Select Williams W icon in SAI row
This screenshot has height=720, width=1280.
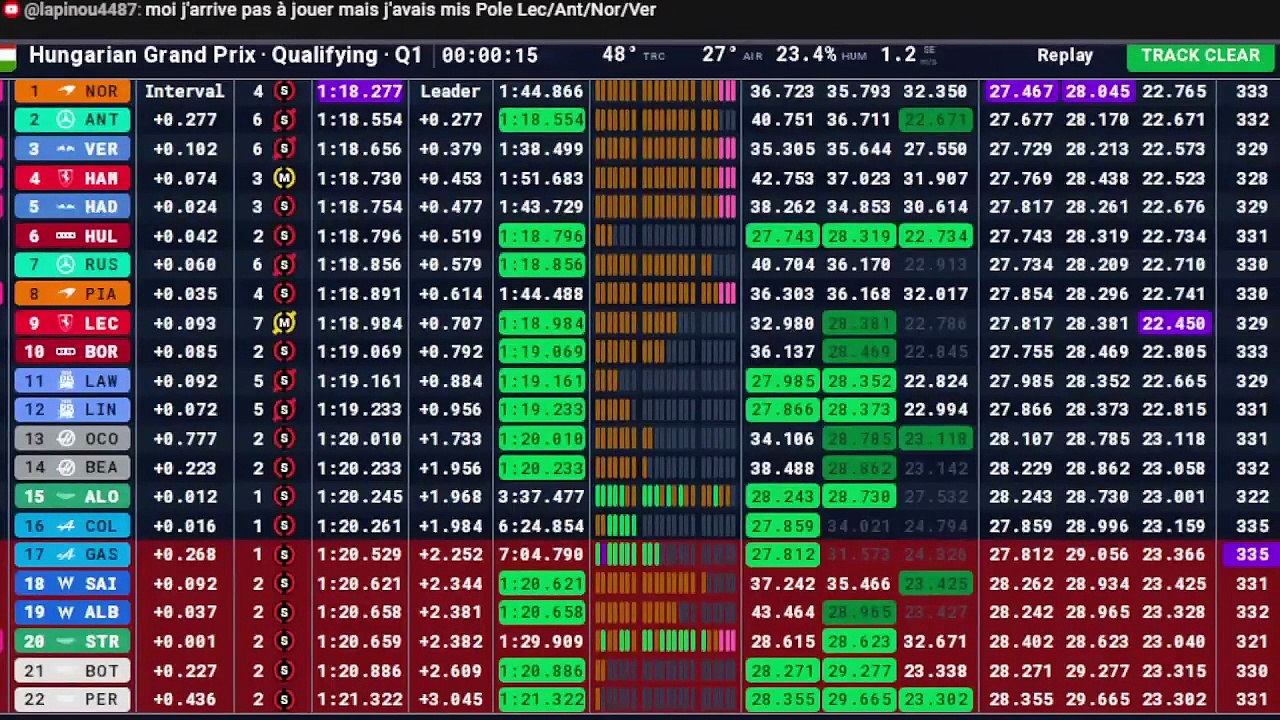tap(66, 584)
